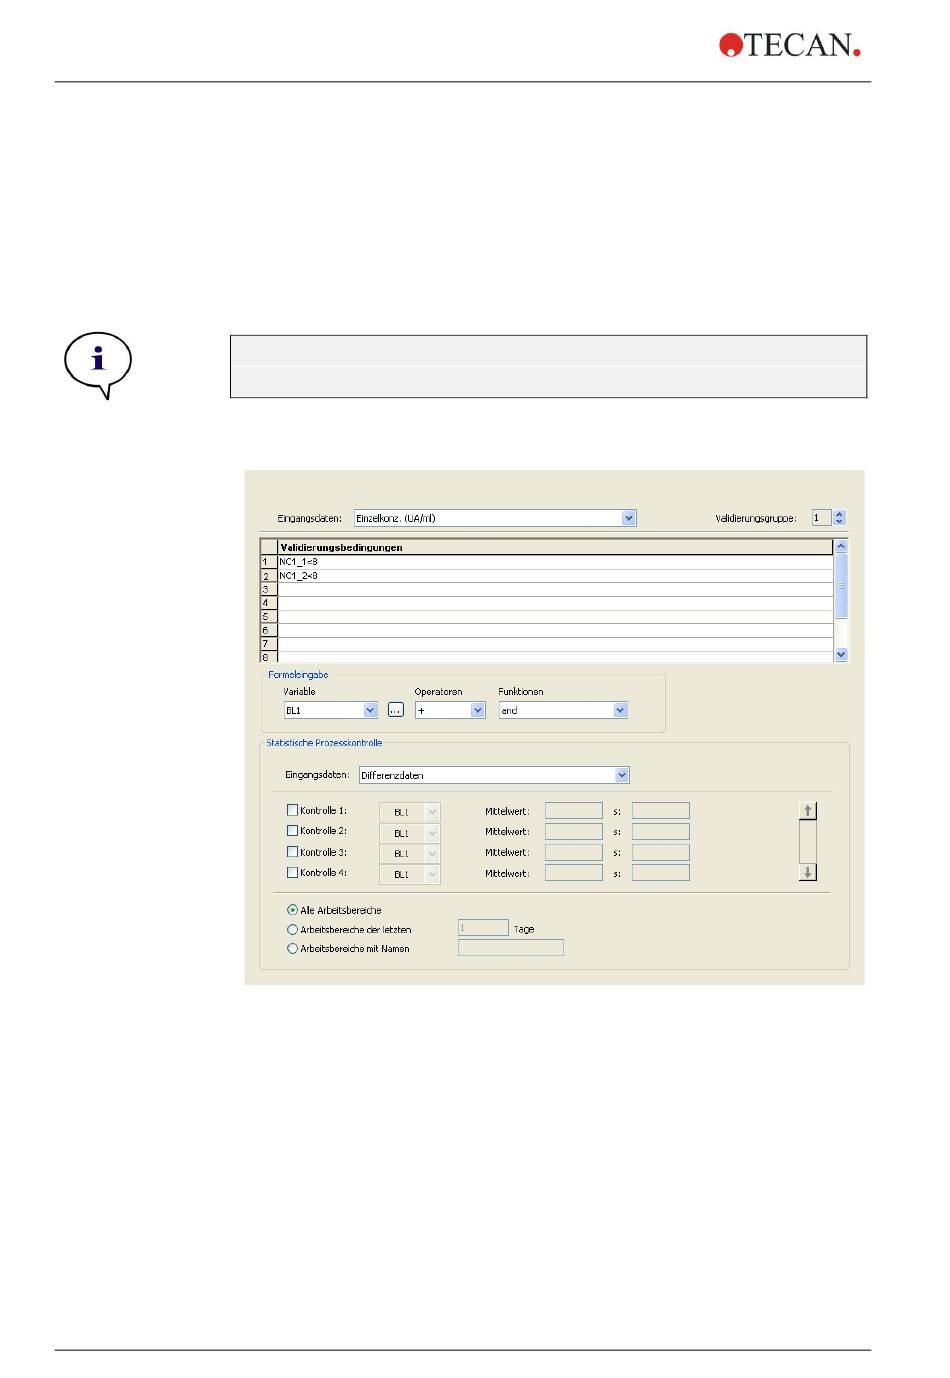Open the Funktionen dropdown showing 'and'
The height and width of the screenshot is (1378, 950).
(620, 710)
